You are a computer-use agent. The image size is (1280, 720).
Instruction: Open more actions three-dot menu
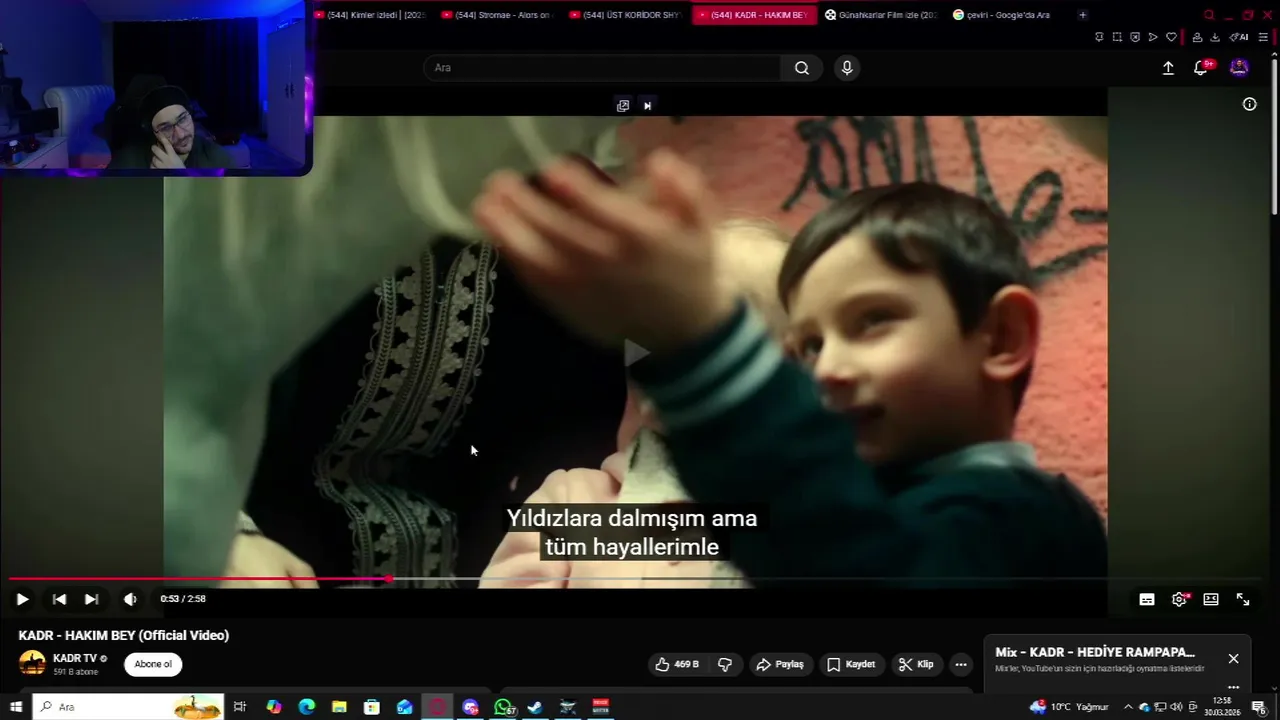click(x=961, y=664)
